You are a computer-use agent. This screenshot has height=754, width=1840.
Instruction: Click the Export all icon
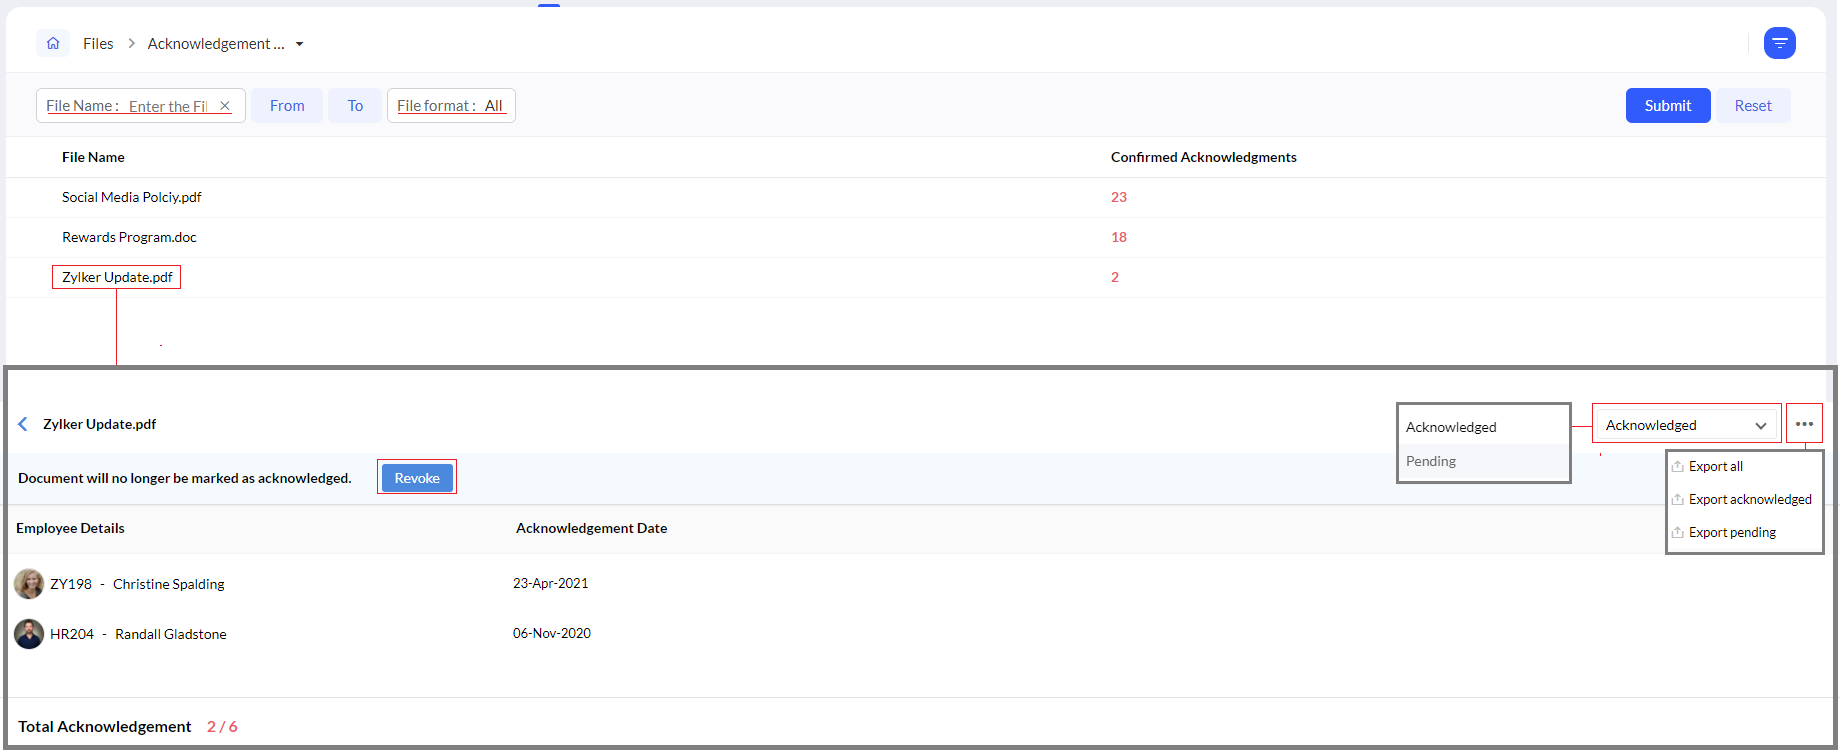(x=1678, y=466)
